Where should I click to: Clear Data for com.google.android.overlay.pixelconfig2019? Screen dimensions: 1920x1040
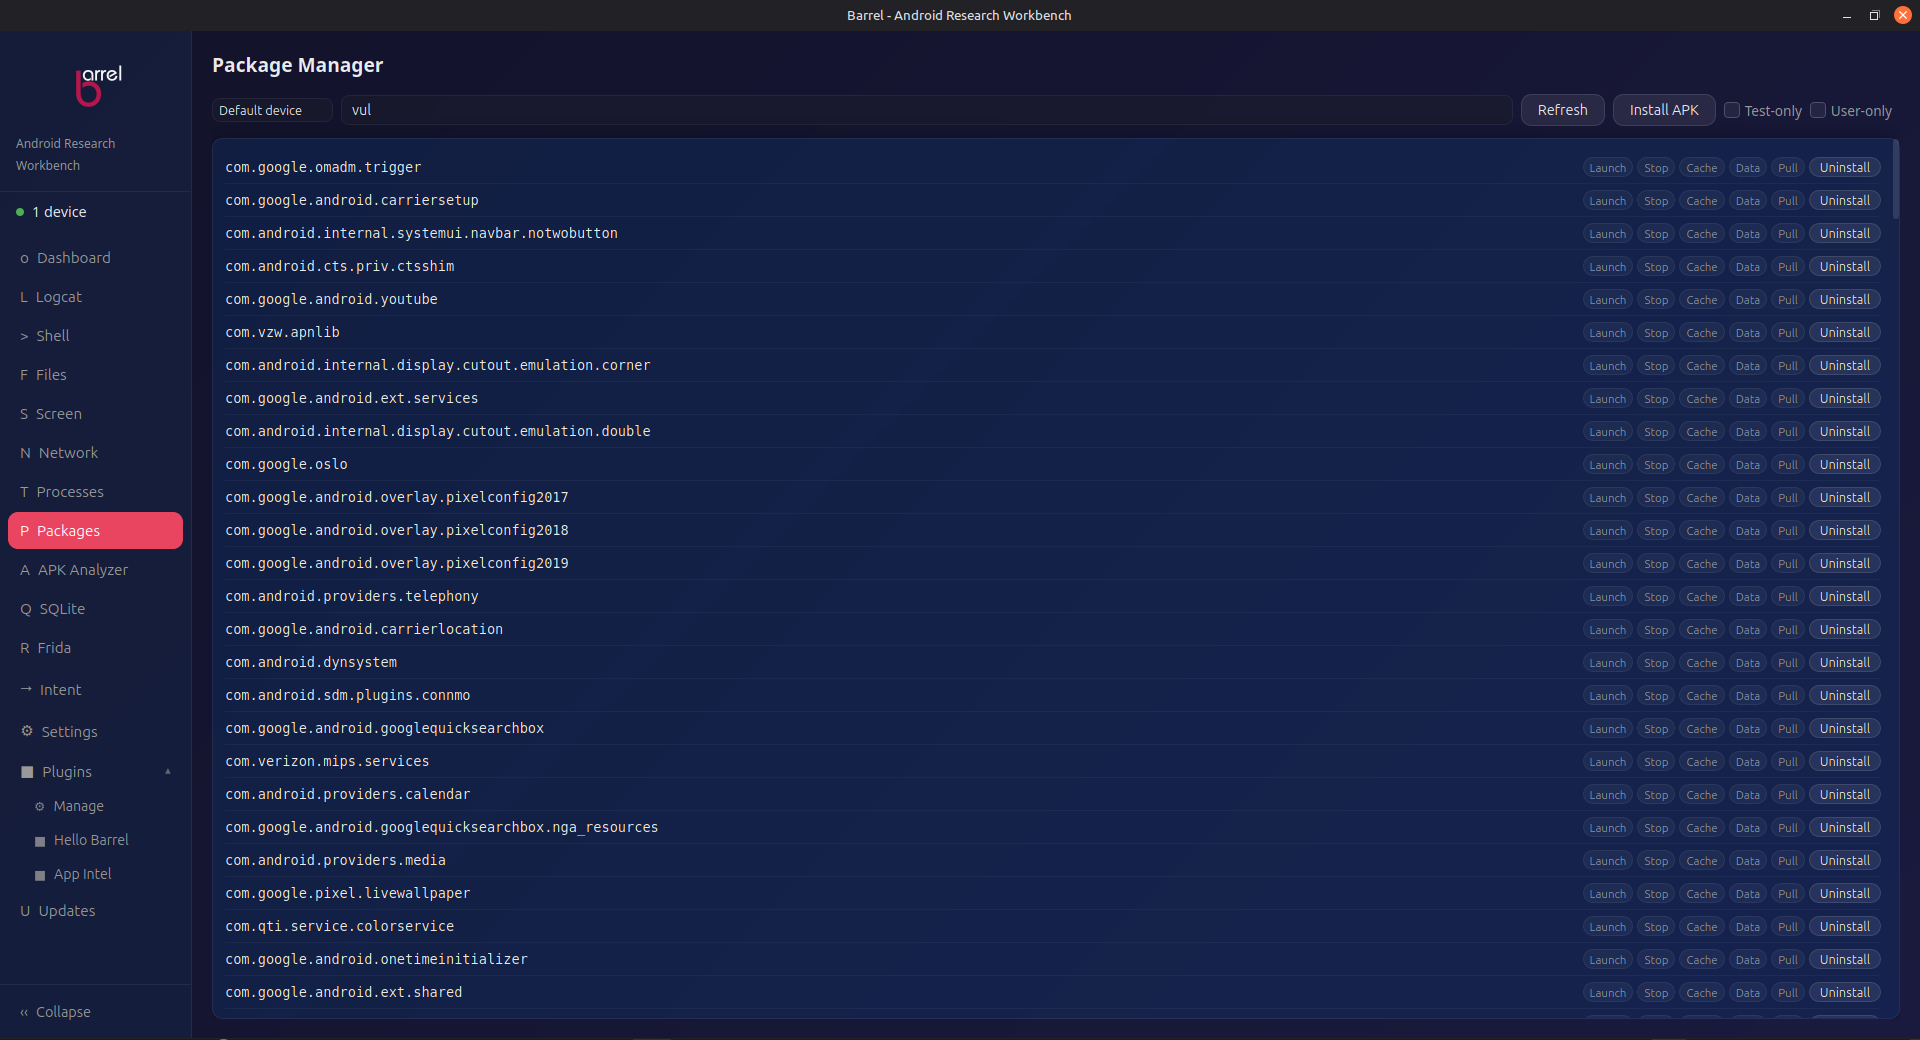[x=1747, y=564]
